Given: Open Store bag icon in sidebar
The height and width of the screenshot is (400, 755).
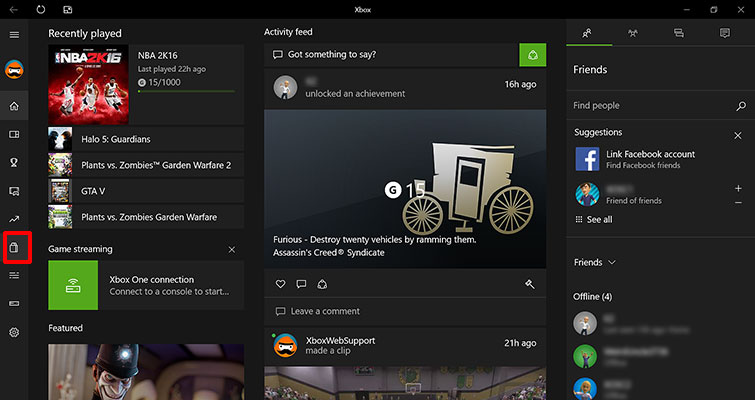Looking at the screenshot, I should pos(14,247).
